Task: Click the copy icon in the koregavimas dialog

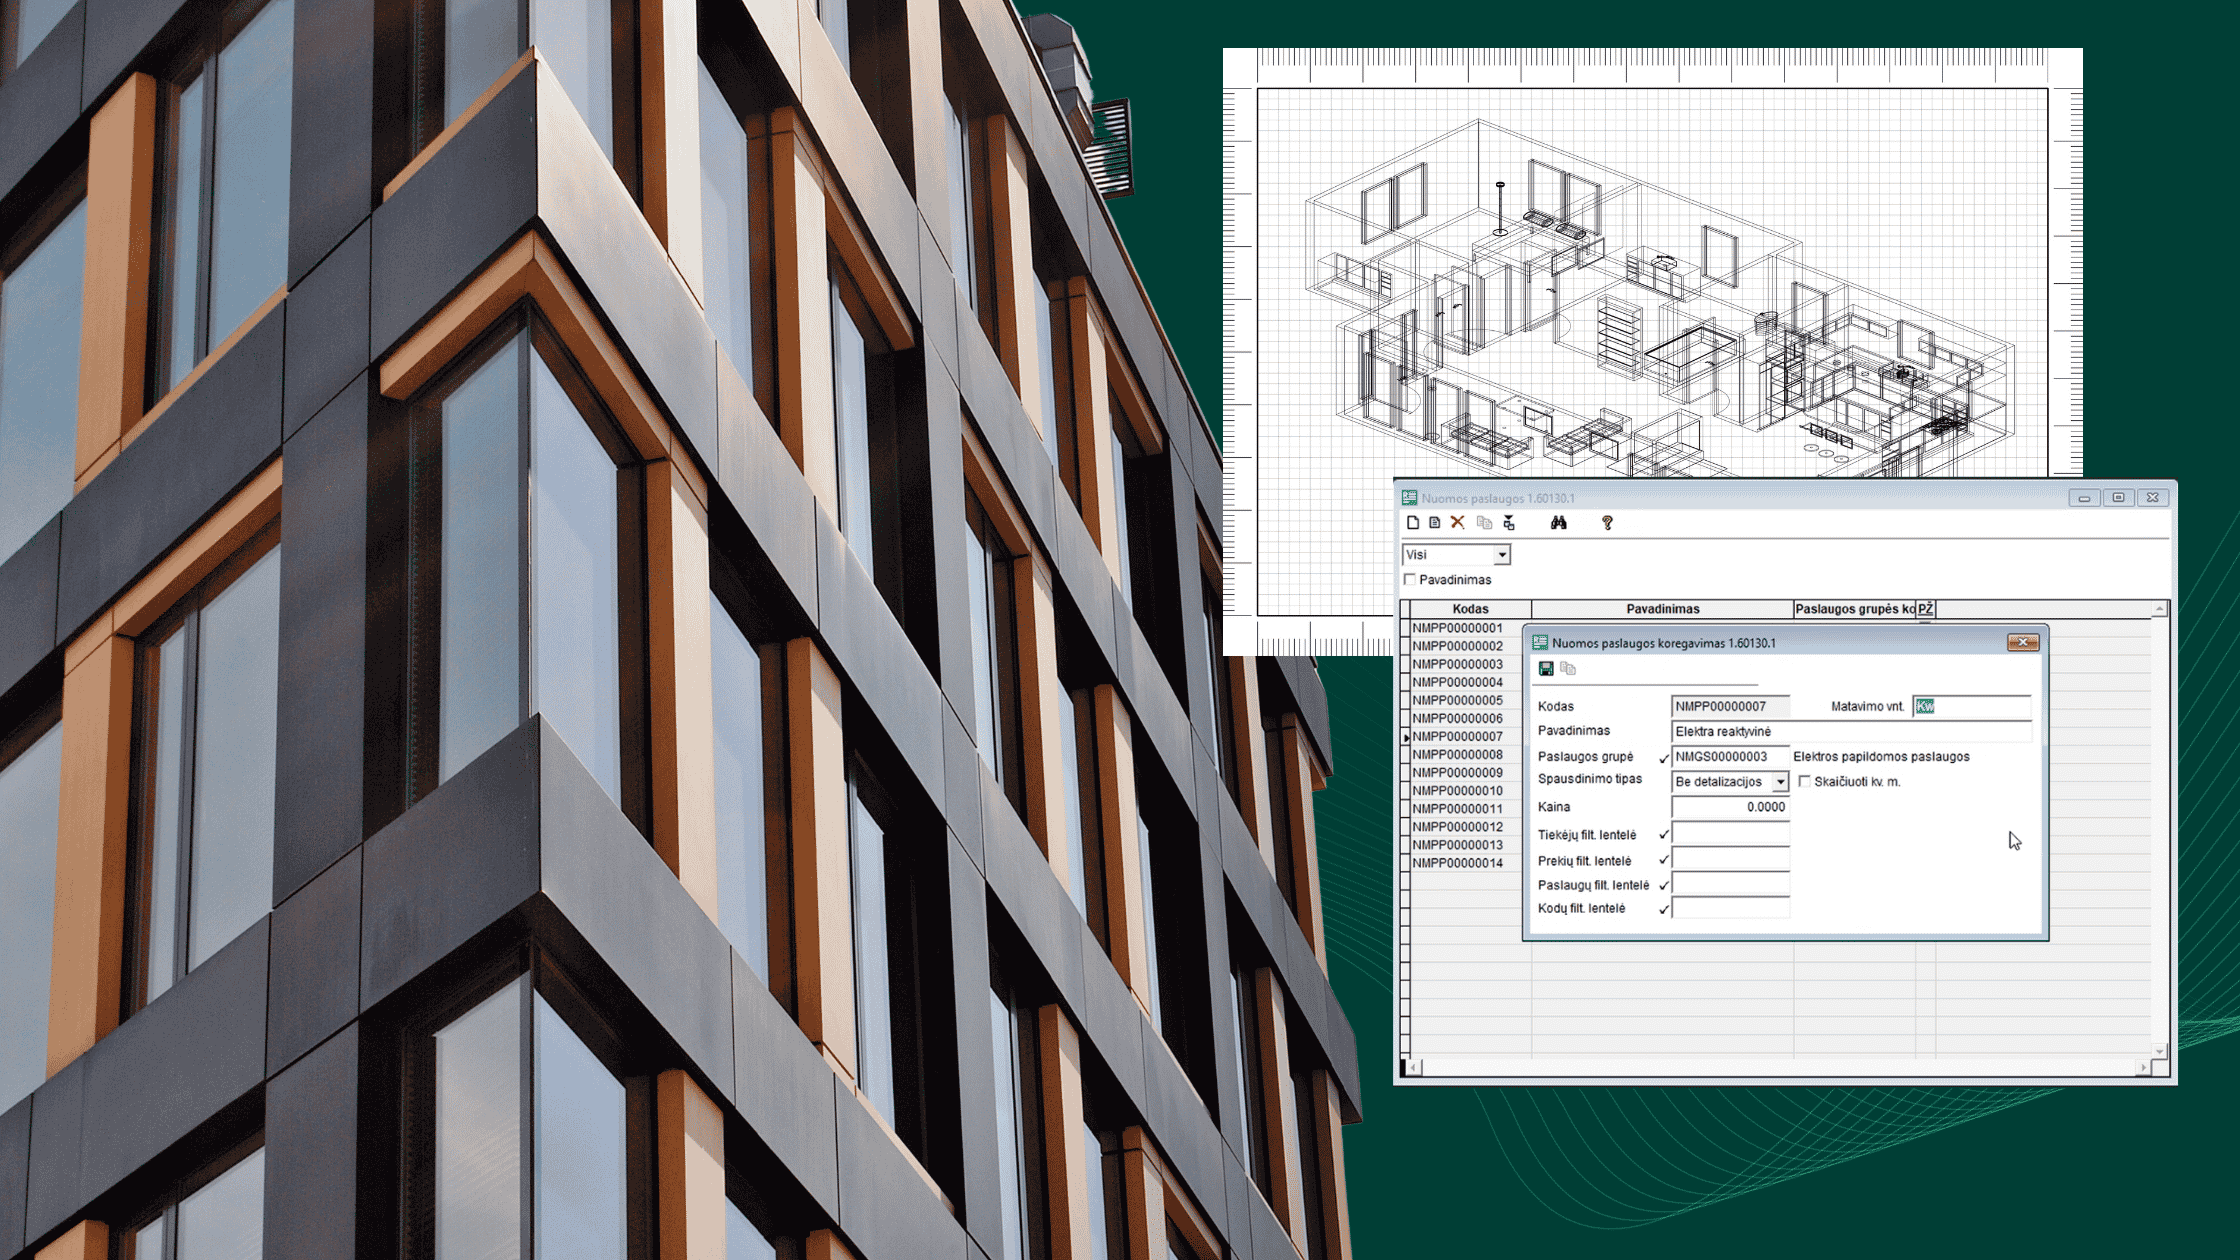Action: click(x=1568, y=669)
